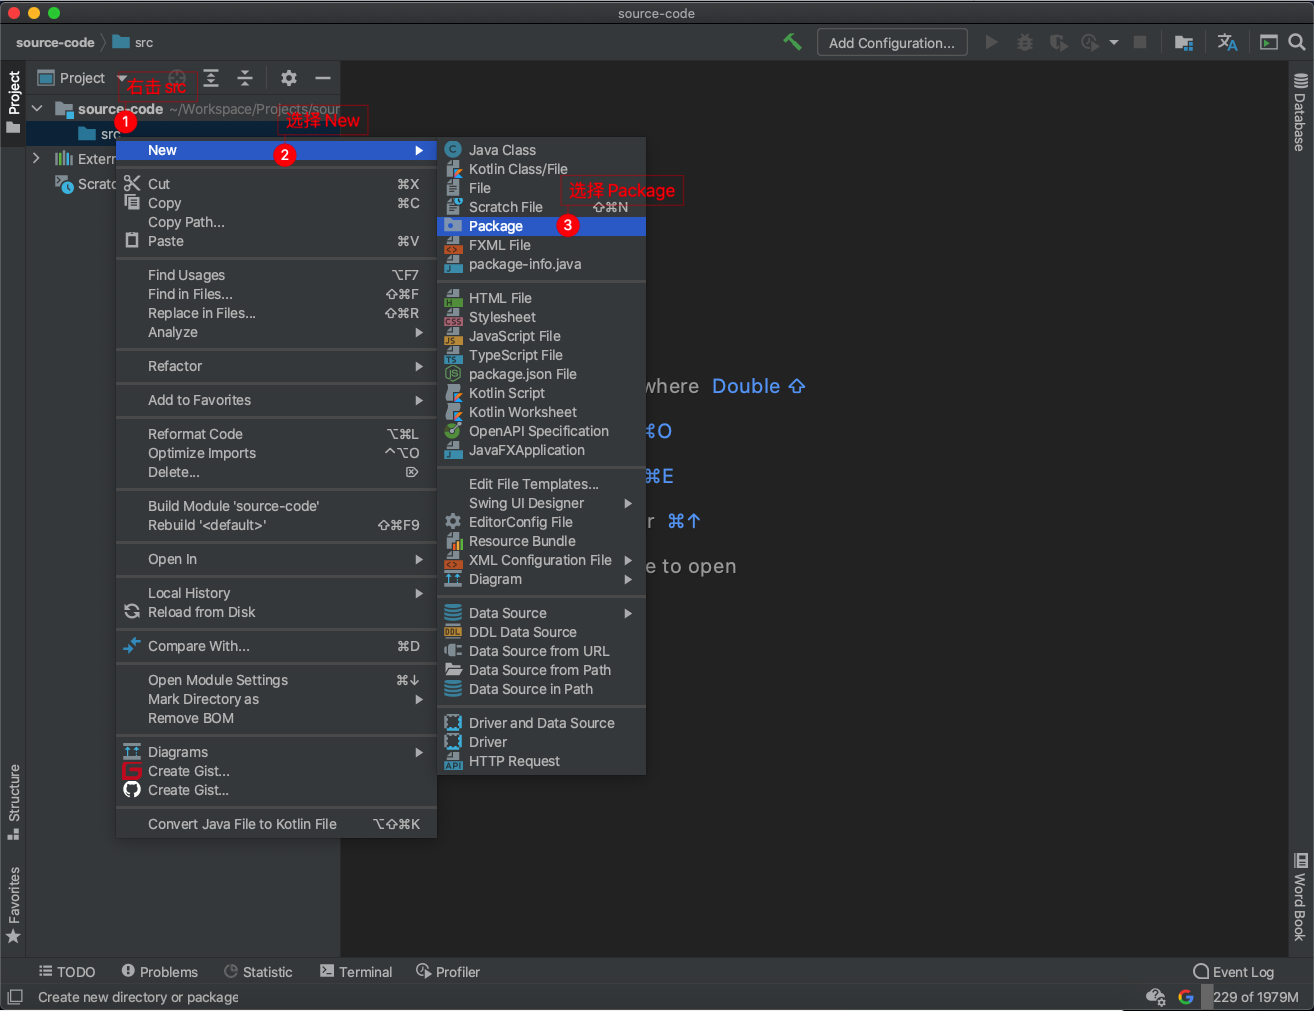
Task: Expand Mark Directory as submenu
Action: (277, 699)
